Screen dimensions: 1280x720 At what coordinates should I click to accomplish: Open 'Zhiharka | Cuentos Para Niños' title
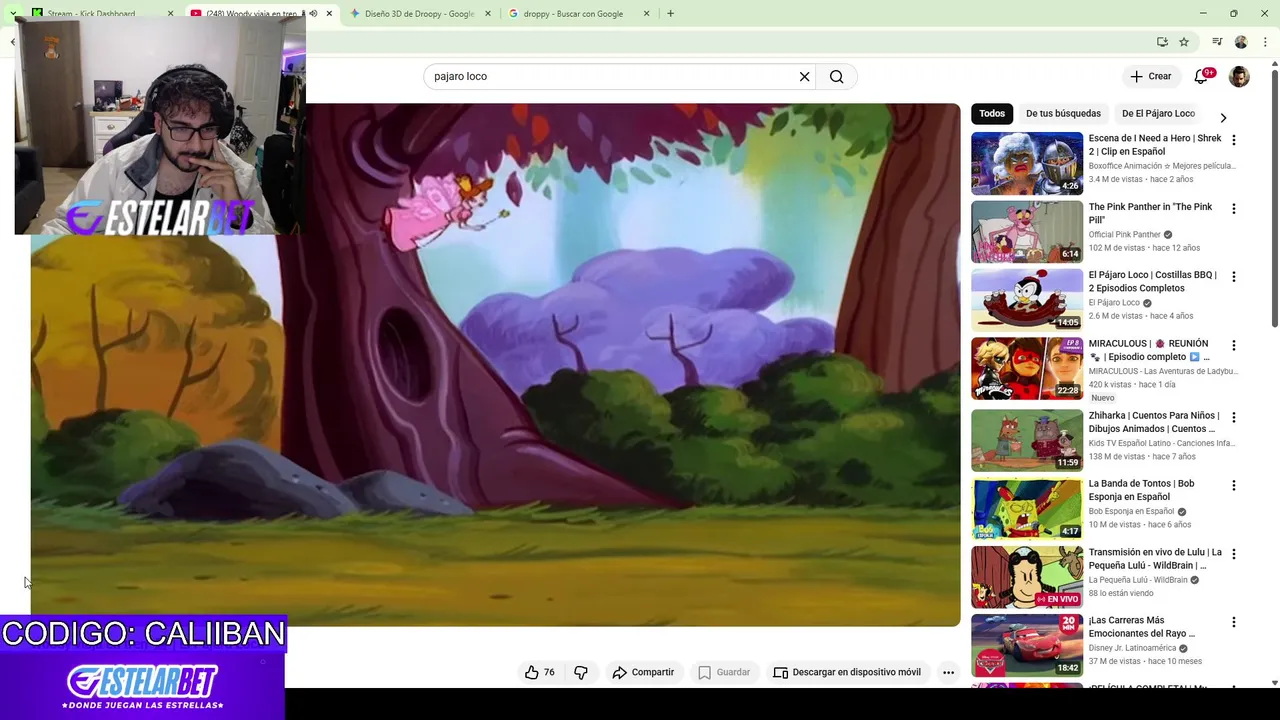[x=1154, y=422]
